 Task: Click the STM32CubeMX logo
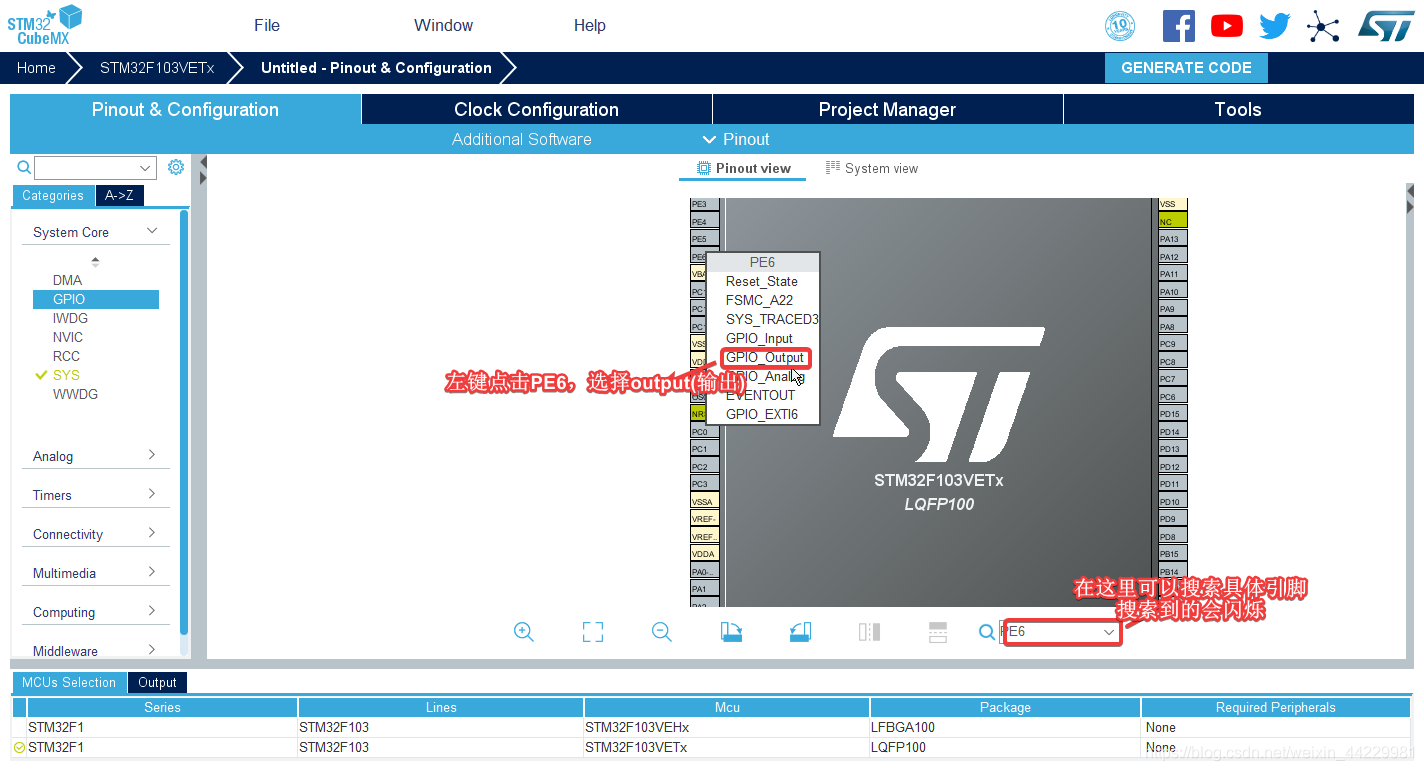coord(45,25)
